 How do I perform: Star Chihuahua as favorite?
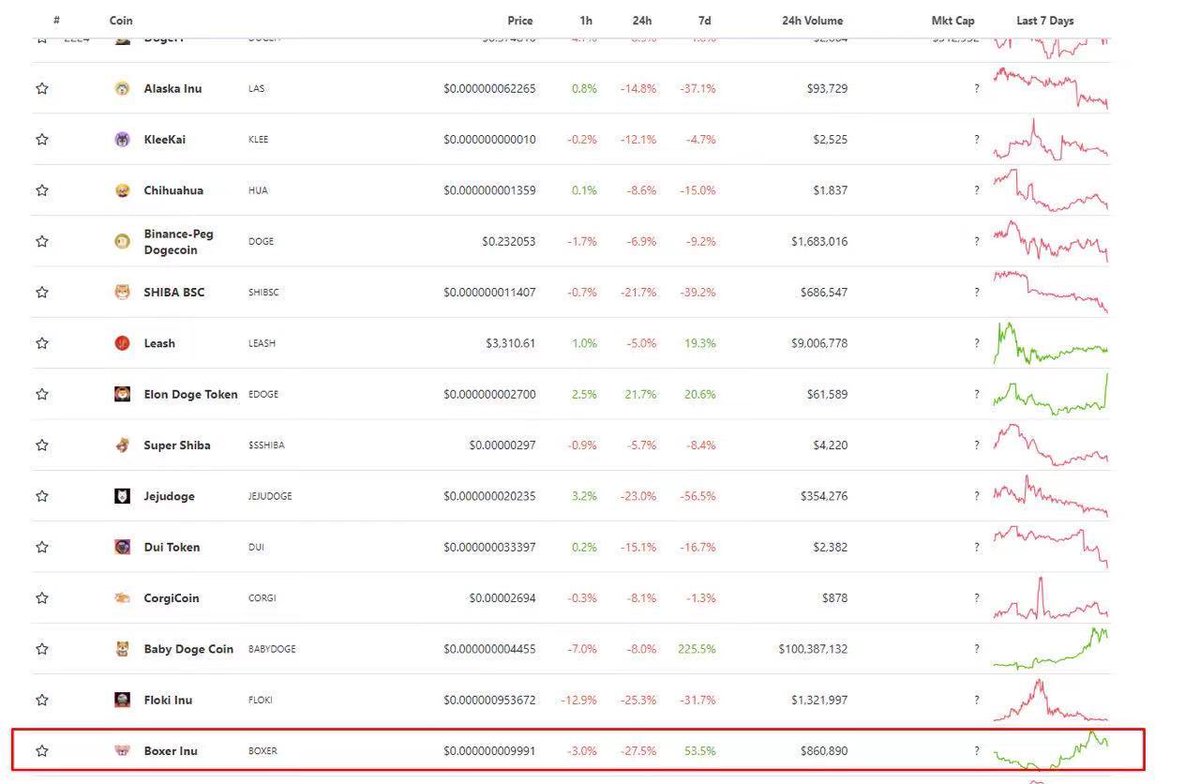pos(42,191)
